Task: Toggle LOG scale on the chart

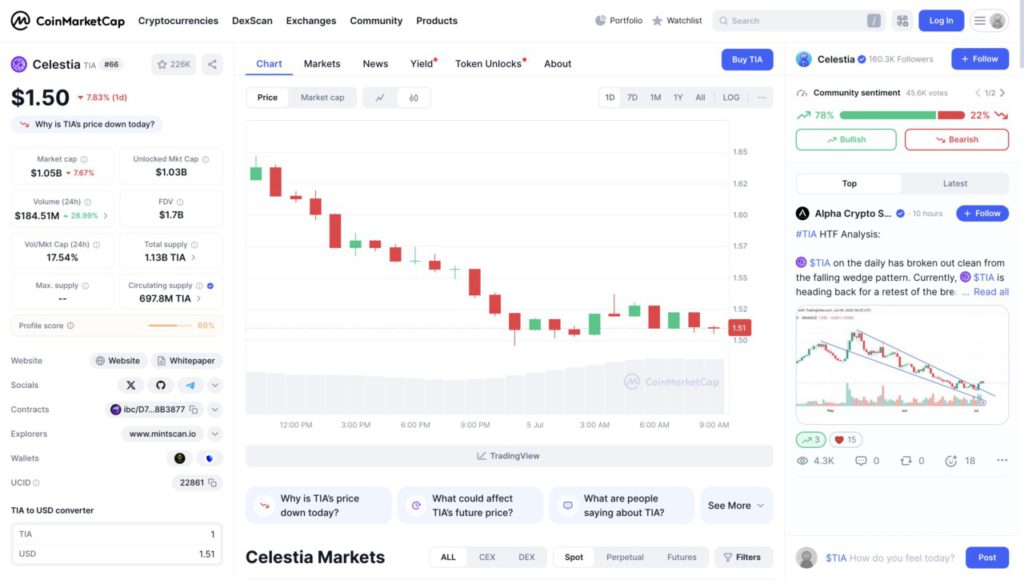Action: (x=731, y=97)
